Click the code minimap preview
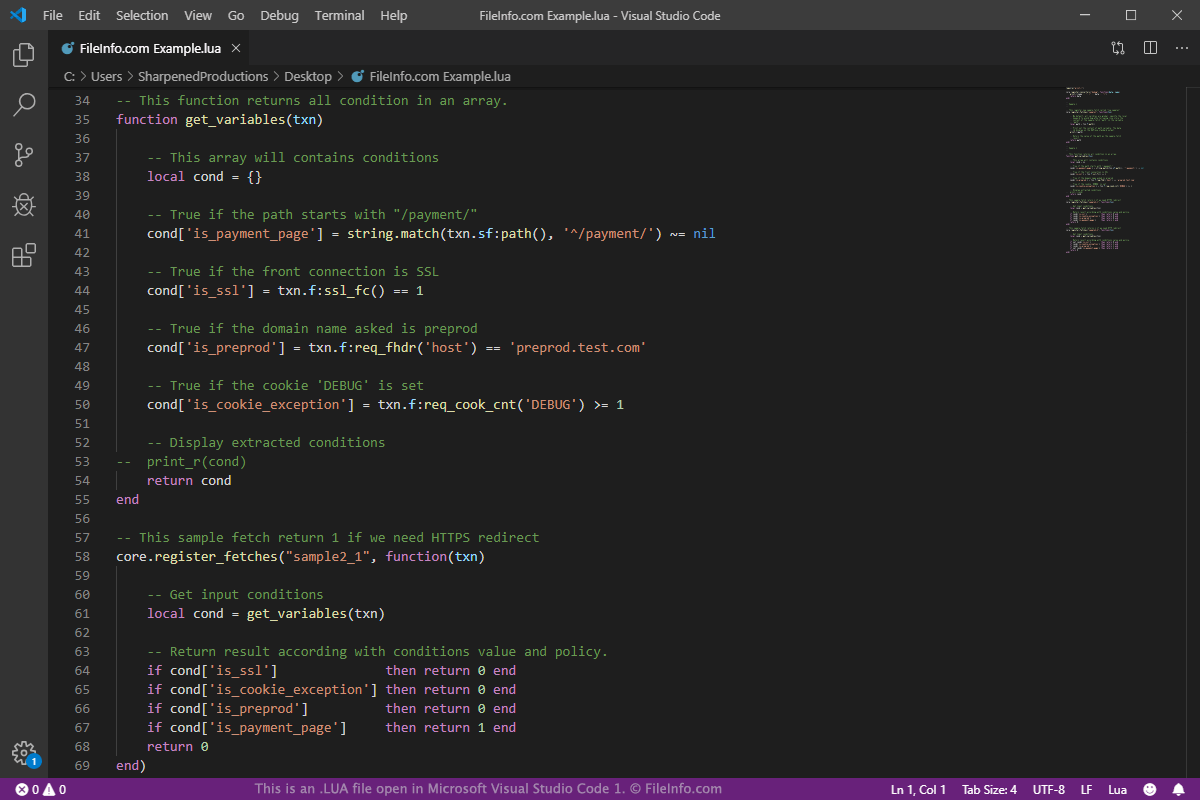 [x=1105, y=170]
